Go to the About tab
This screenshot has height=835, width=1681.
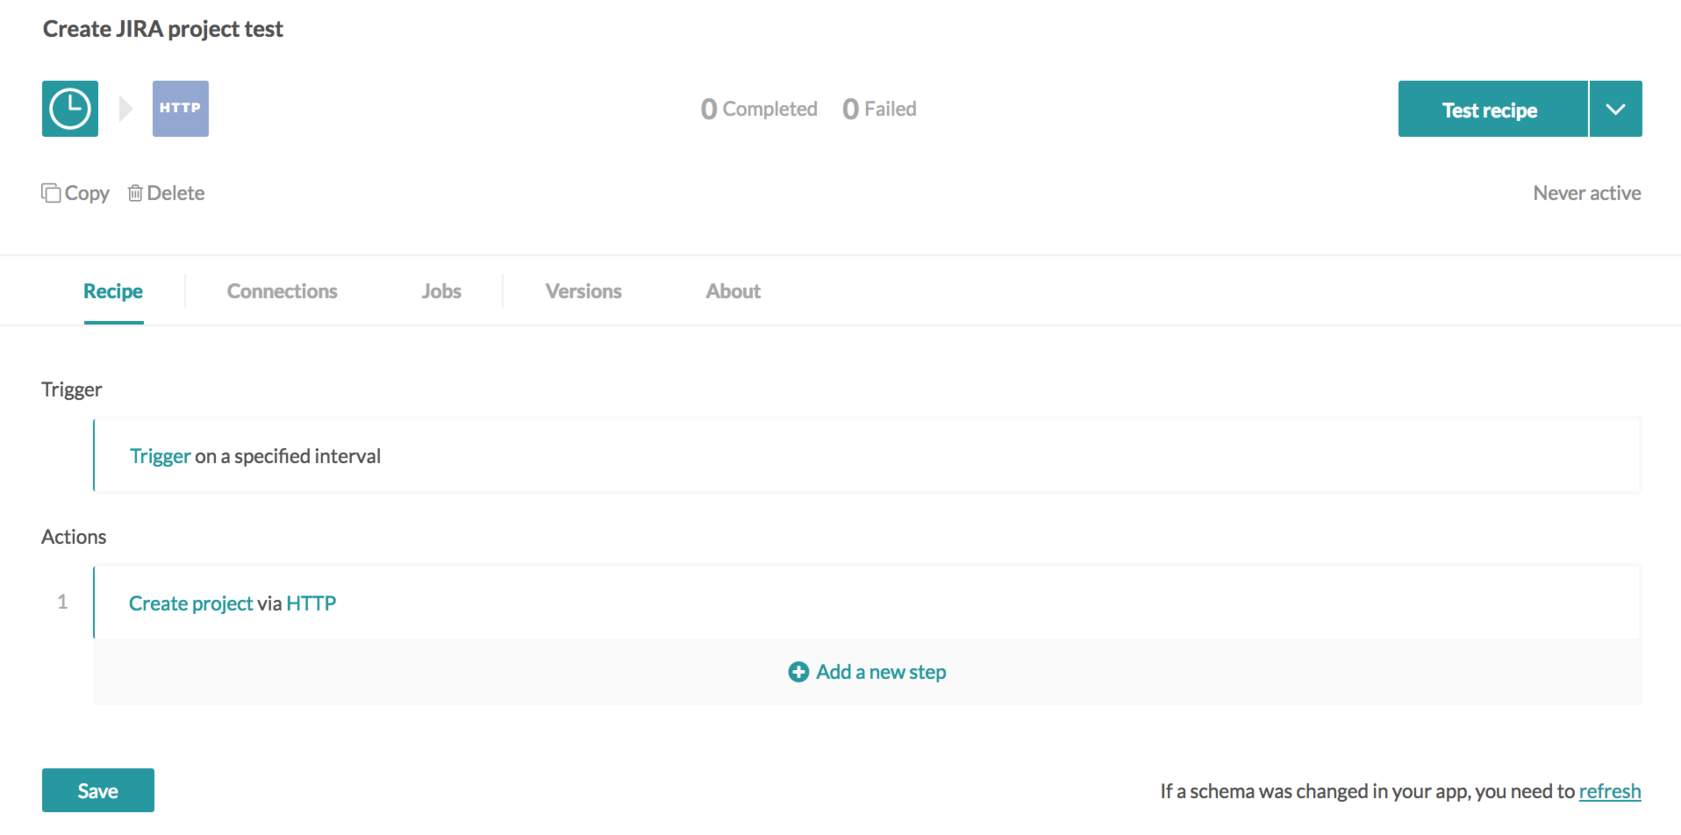tap(733, 291)
